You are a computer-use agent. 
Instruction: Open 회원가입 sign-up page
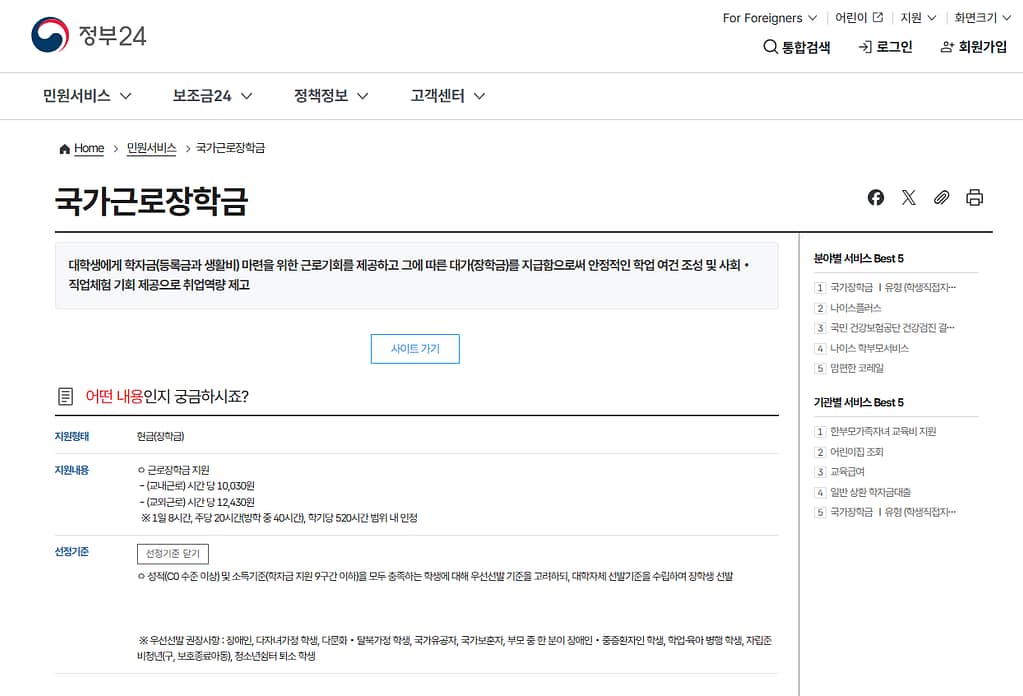tap(973, 47)
